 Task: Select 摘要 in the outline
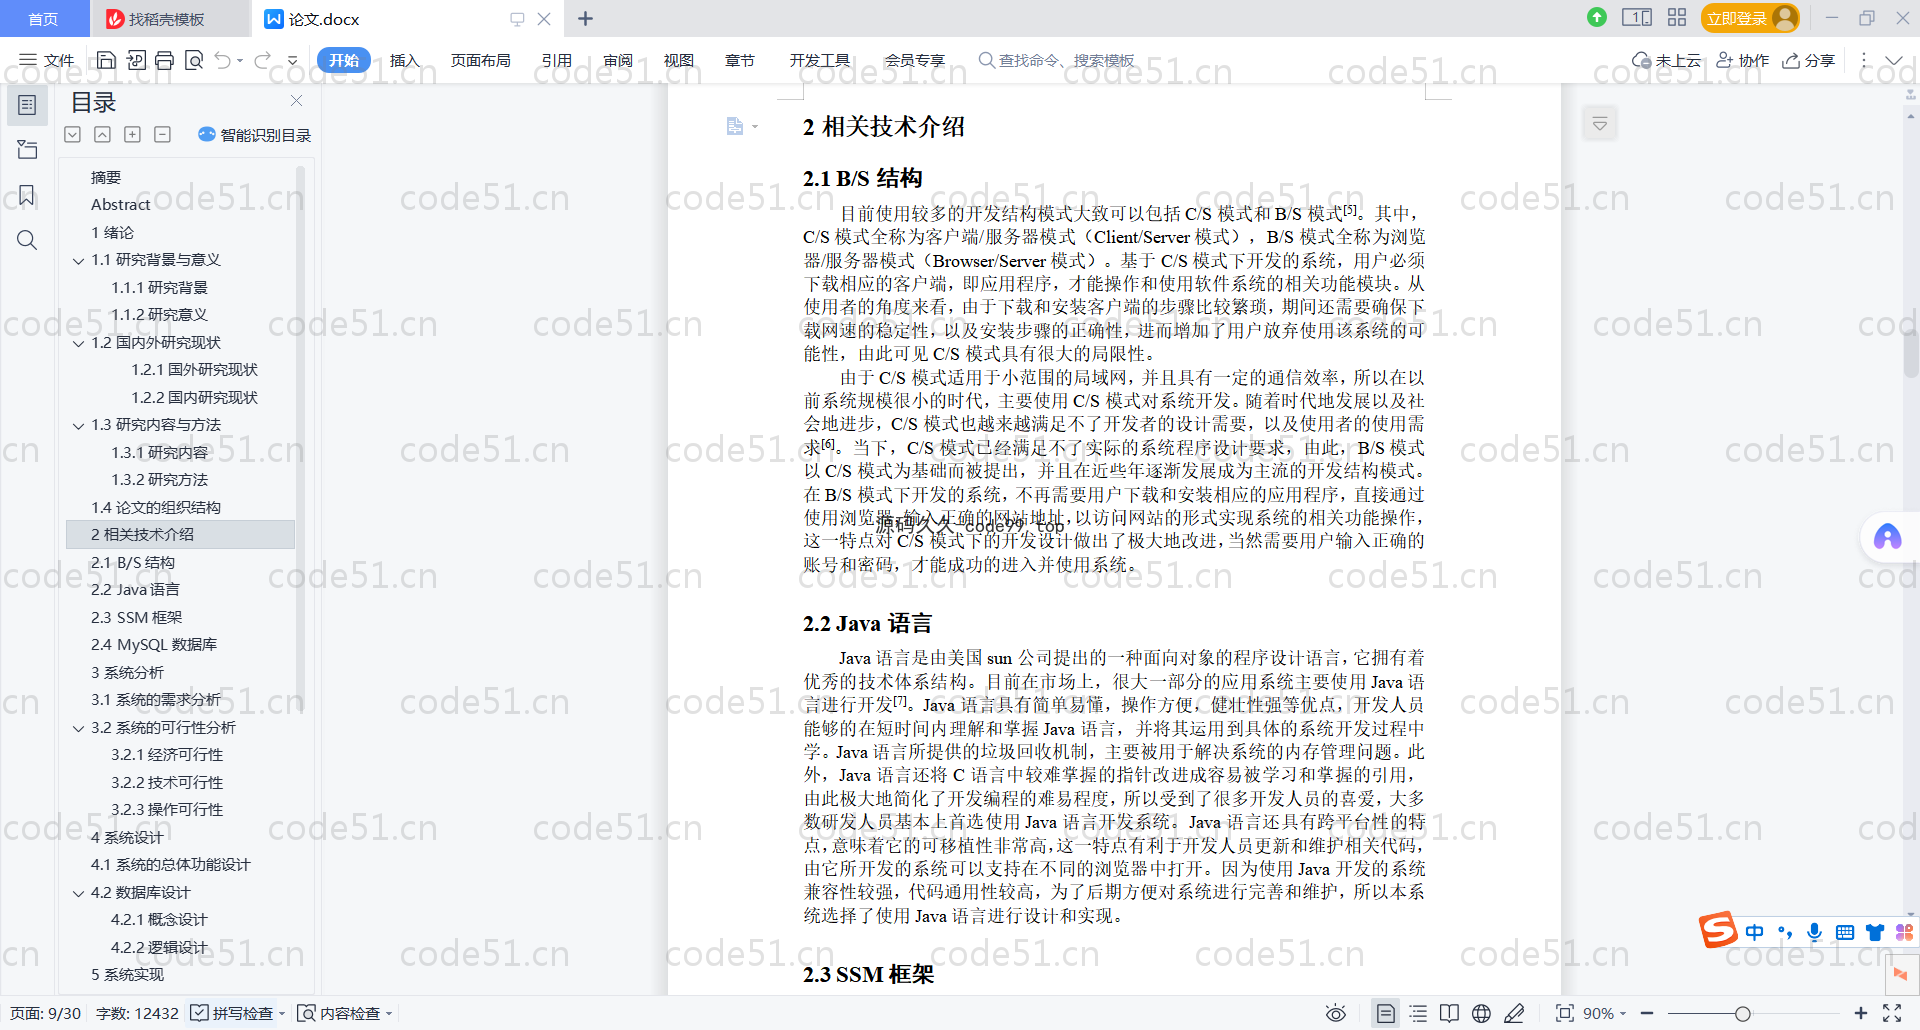pyautogui.click(x=106, y=178)
